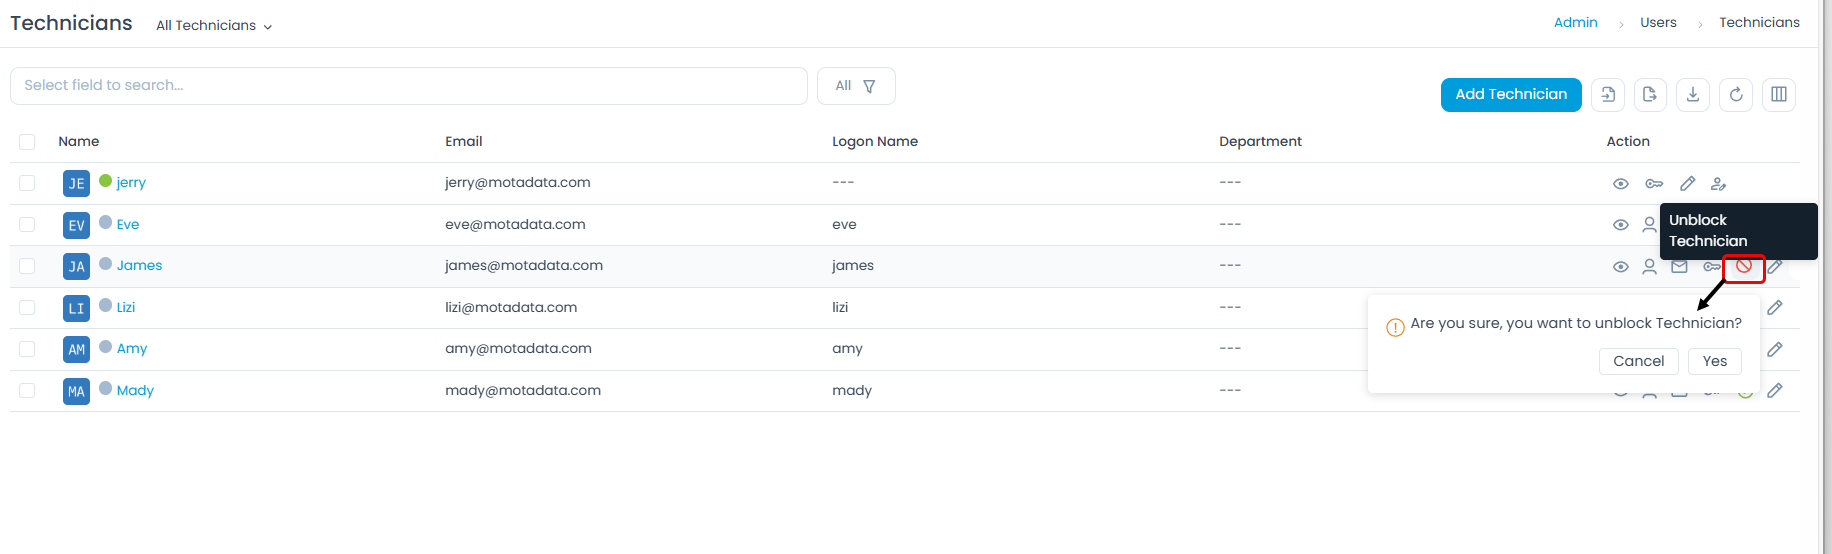
Task: Select the checkbox next to Amy
Action: pyautogui.click(x=27, y=349)
